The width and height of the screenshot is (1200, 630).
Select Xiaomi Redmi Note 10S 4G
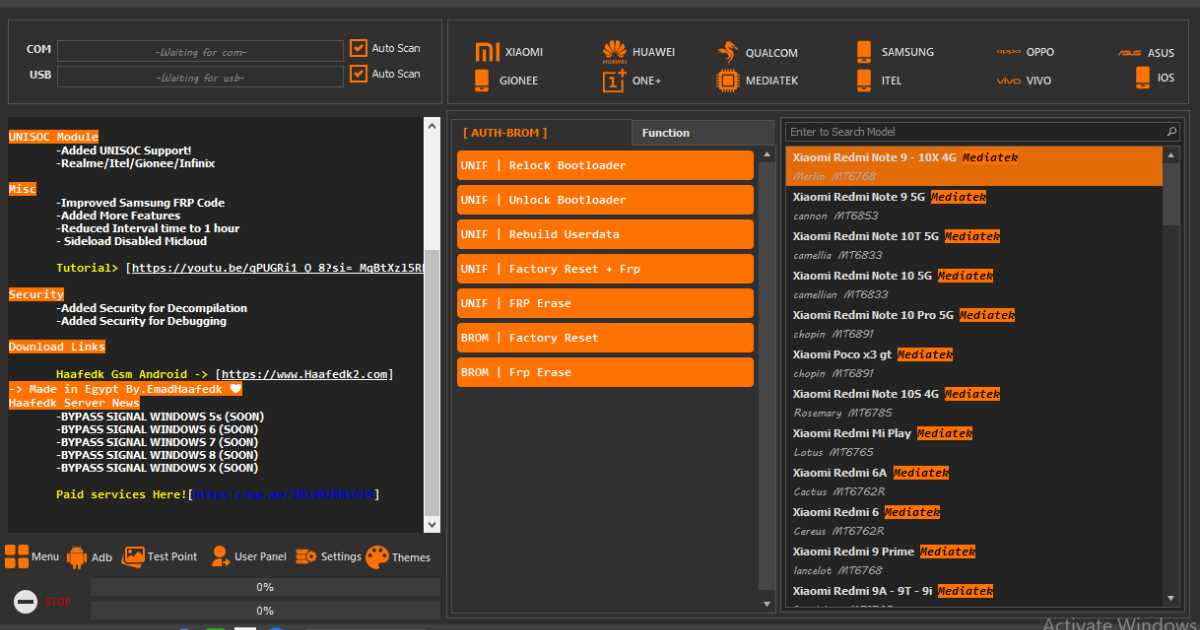(974, 403)
